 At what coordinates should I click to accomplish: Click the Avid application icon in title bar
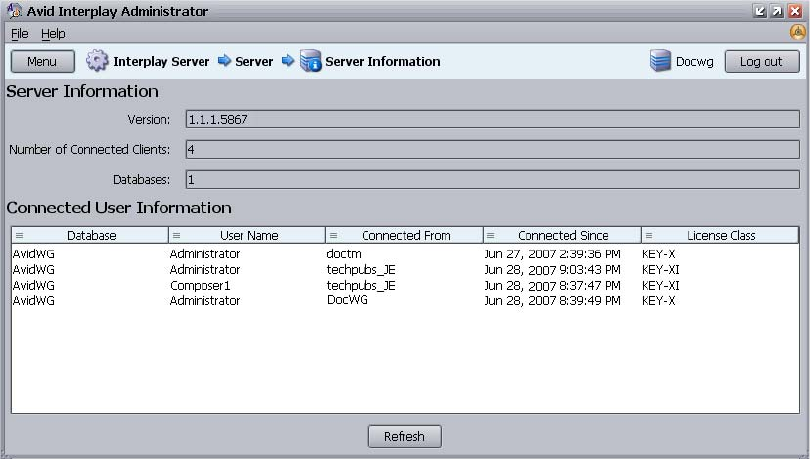[14, 11]
